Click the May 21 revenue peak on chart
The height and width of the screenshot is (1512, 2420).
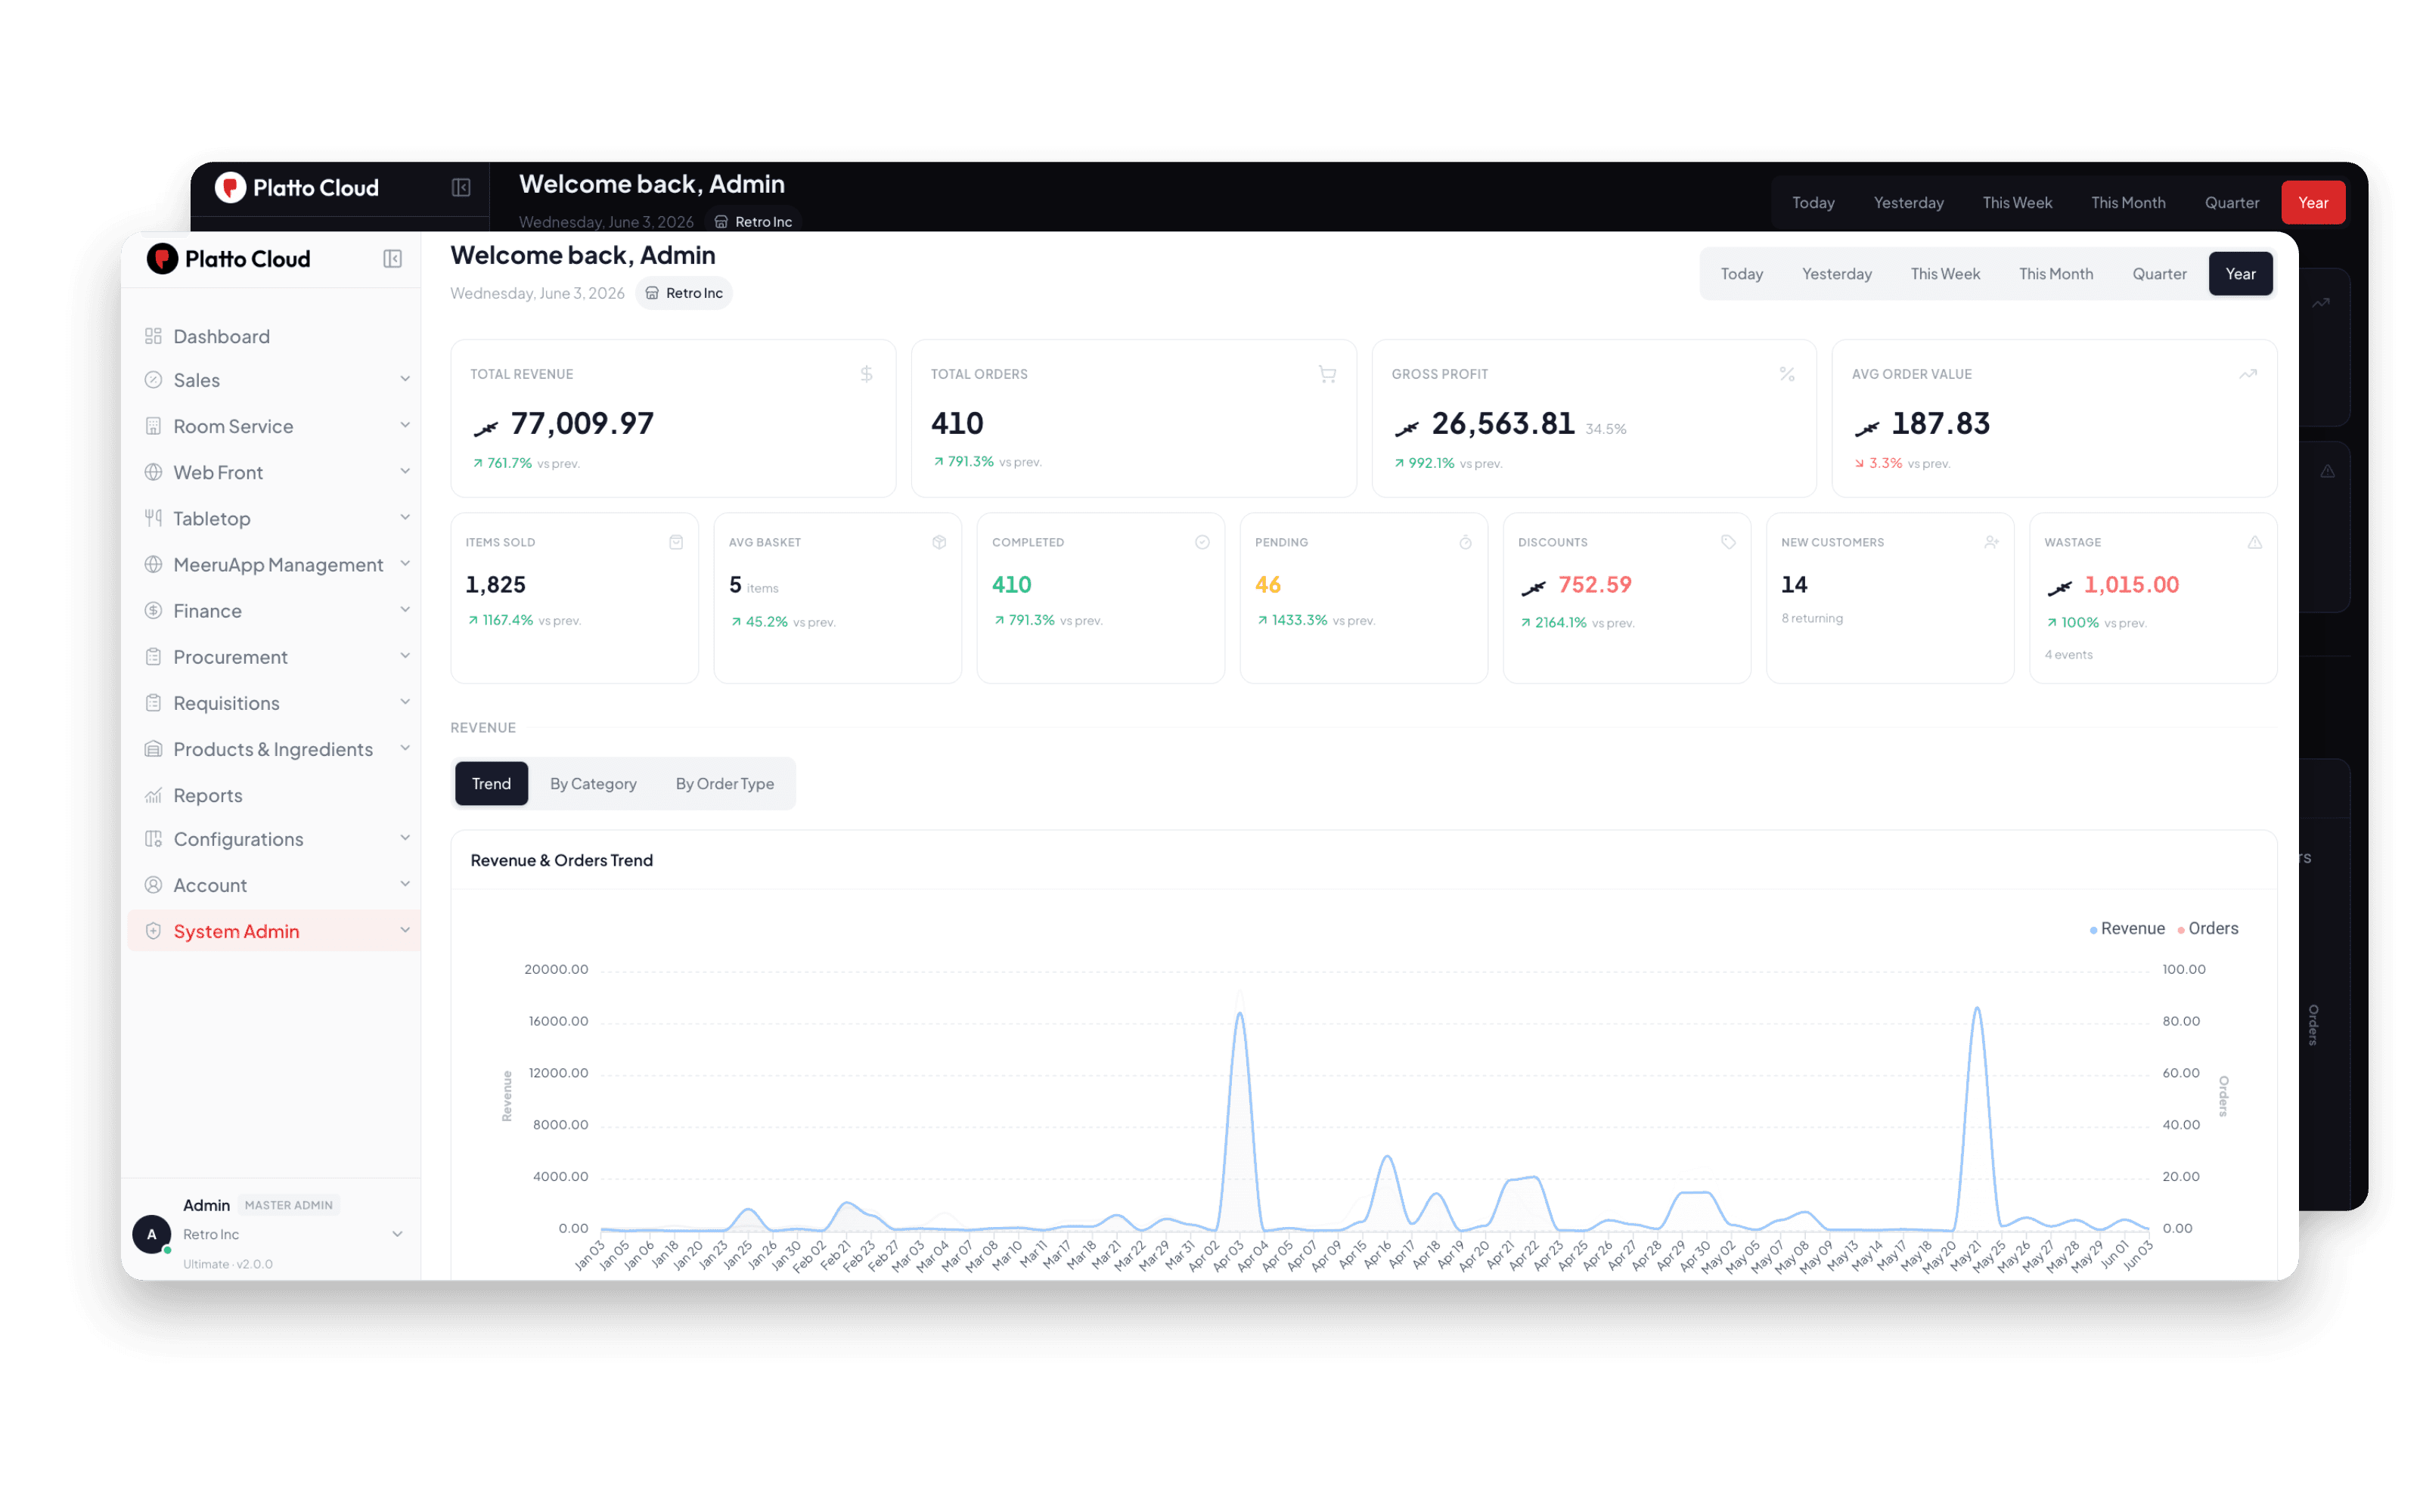1977,1008
